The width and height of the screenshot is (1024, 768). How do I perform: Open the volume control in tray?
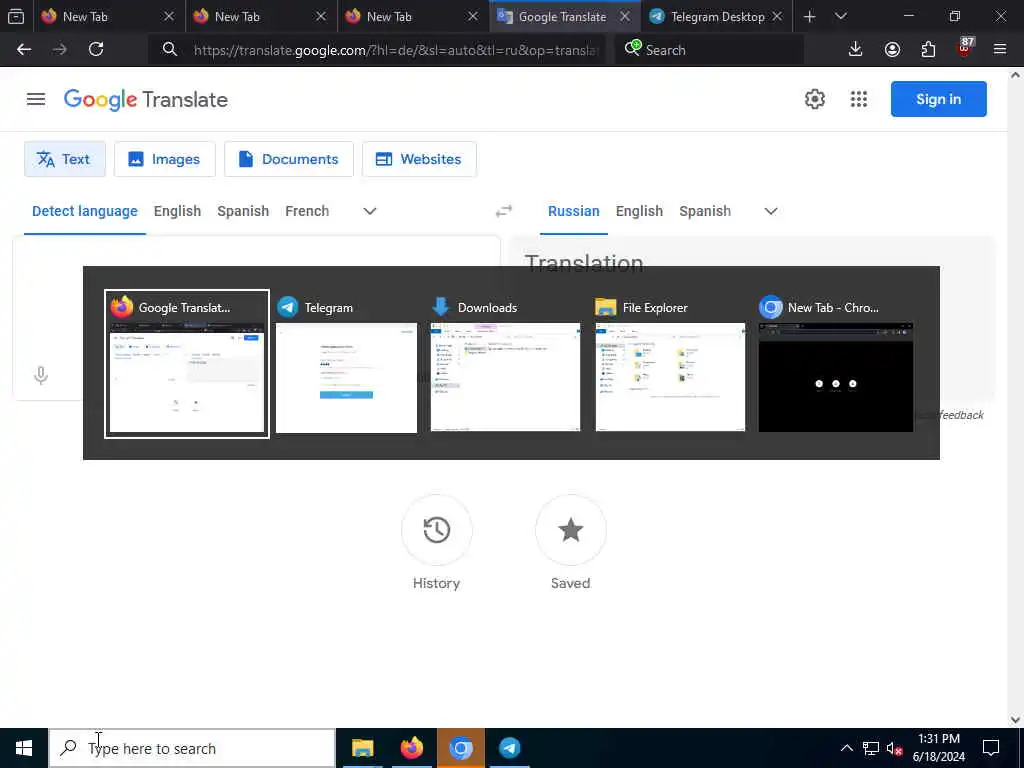point(895,748)
